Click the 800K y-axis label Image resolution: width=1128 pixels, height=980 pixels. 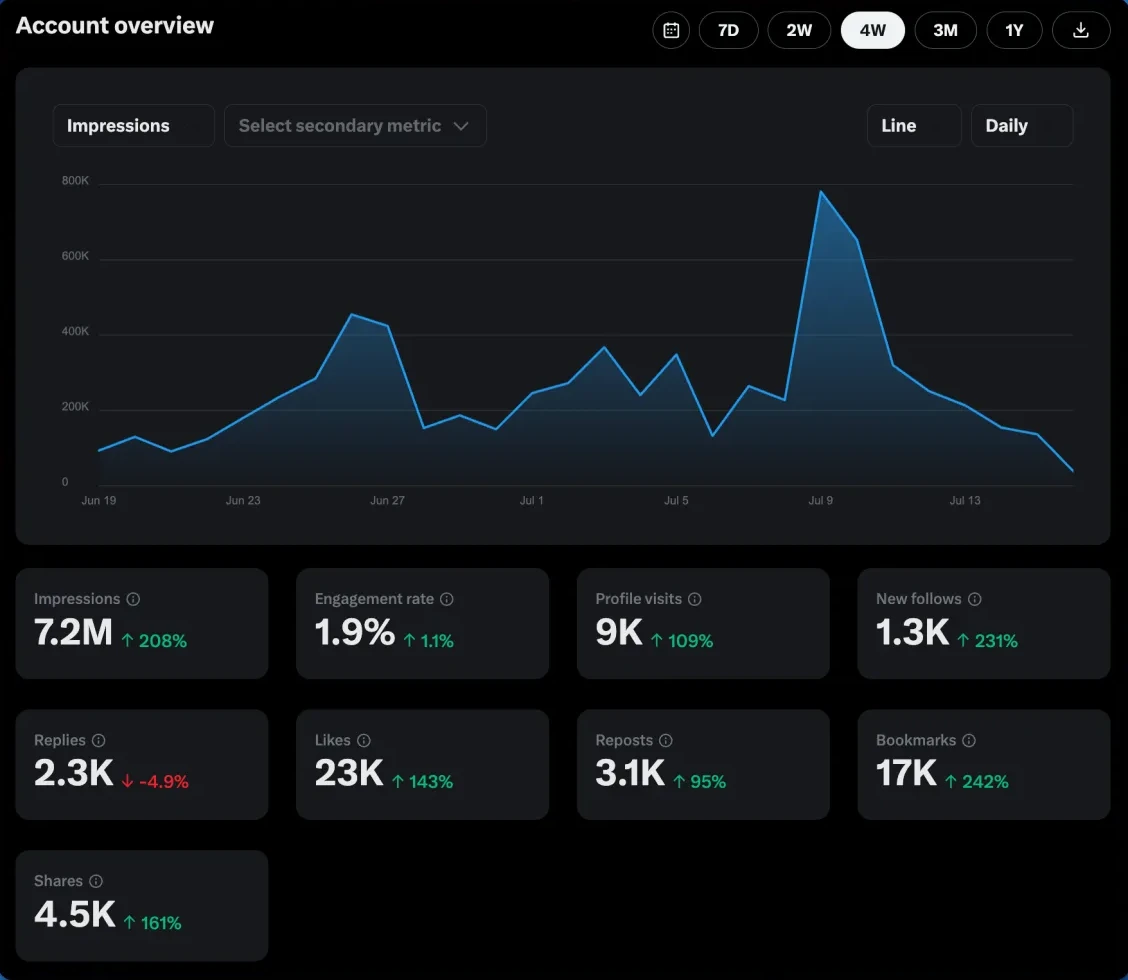(76, 181)
